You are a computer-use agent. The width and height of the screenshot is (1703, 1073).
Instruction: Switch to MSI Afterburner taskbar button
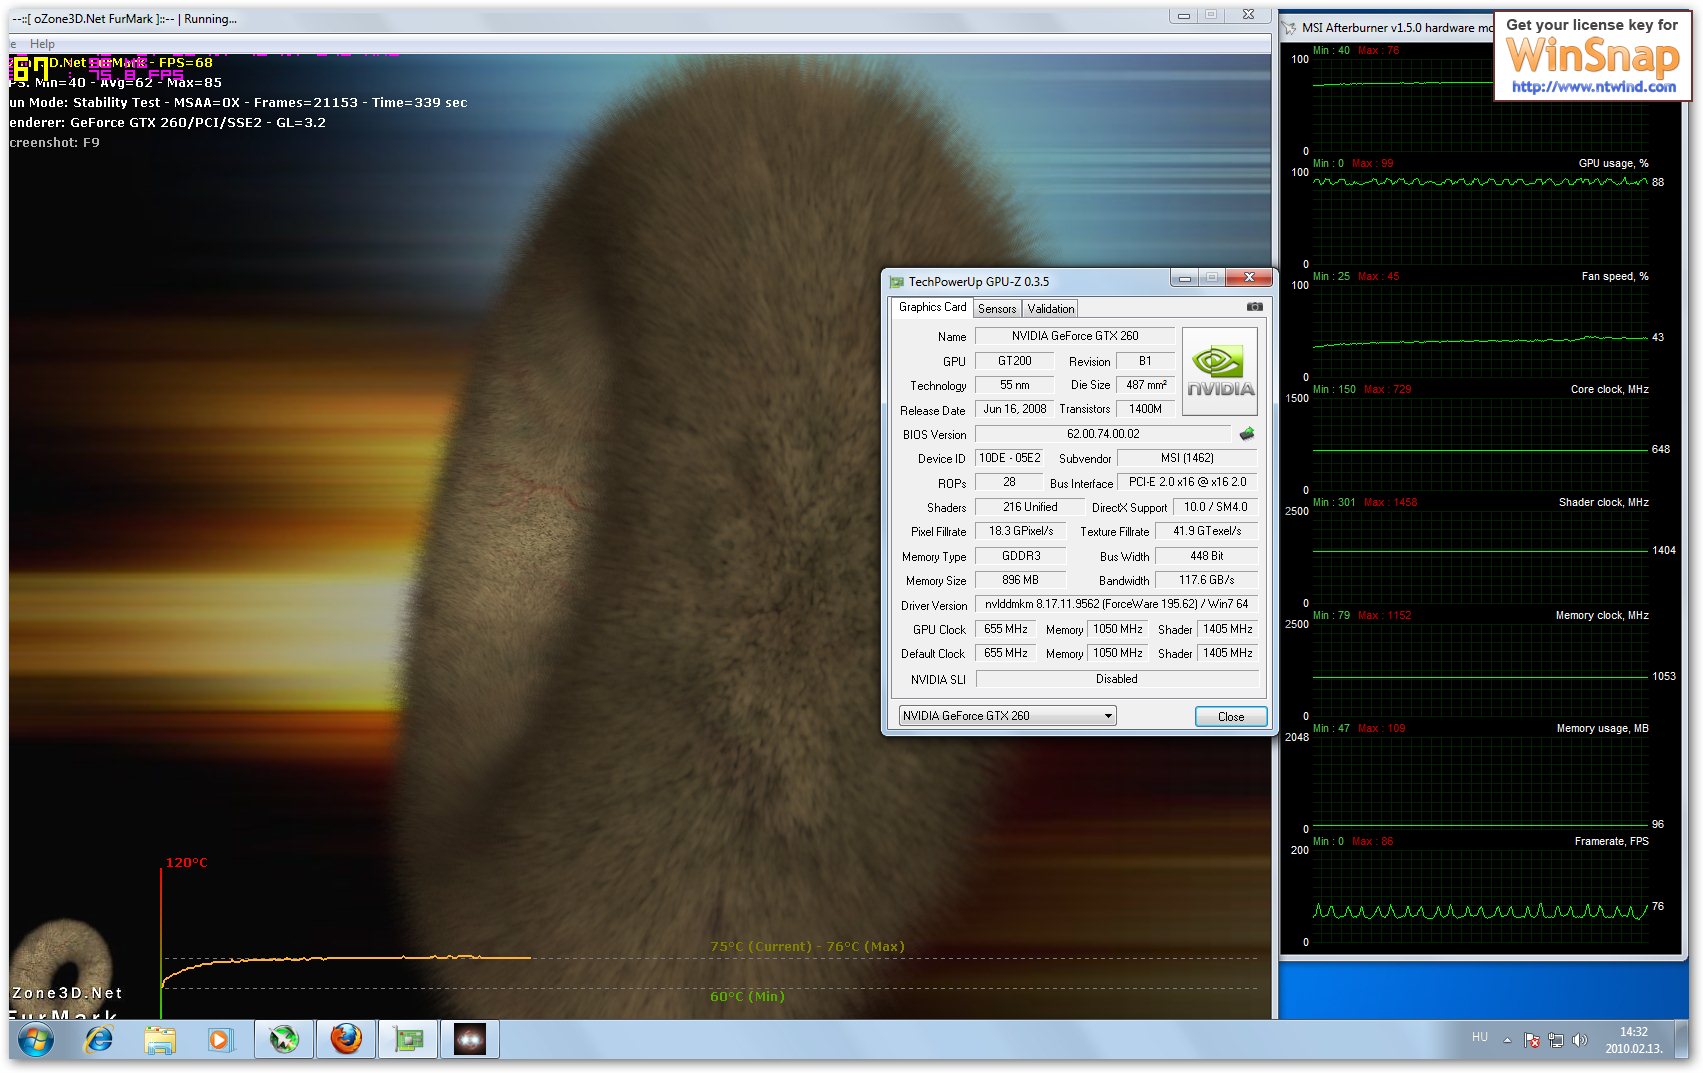click(284, 1040)
